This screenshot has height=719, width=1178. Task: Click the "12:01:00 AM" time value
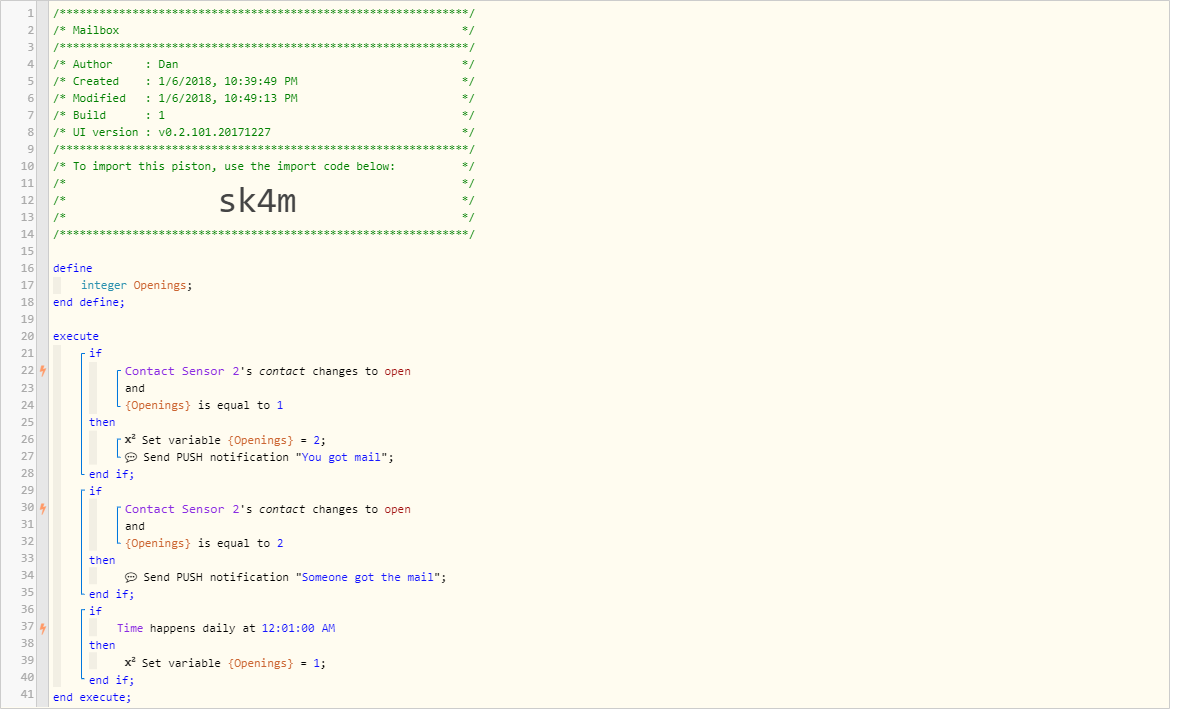click(x=298, y=628)
